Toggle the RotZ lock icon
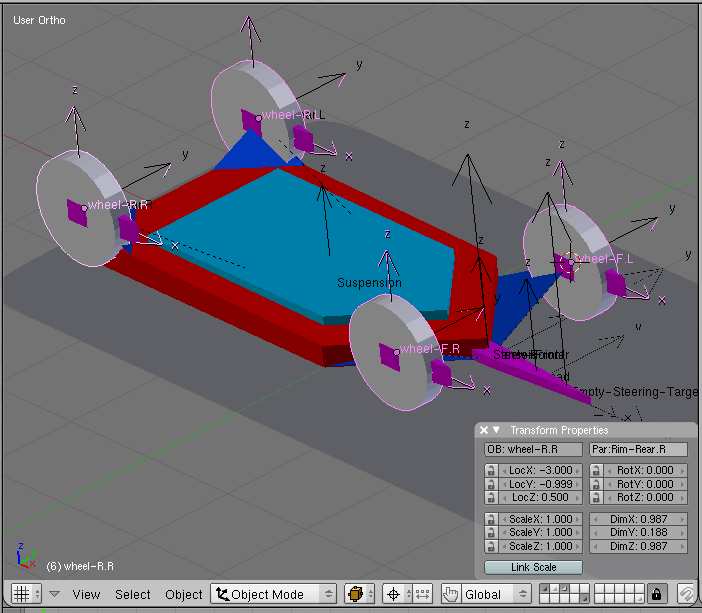This screenshot has height=613, width=702. (596, 497)
